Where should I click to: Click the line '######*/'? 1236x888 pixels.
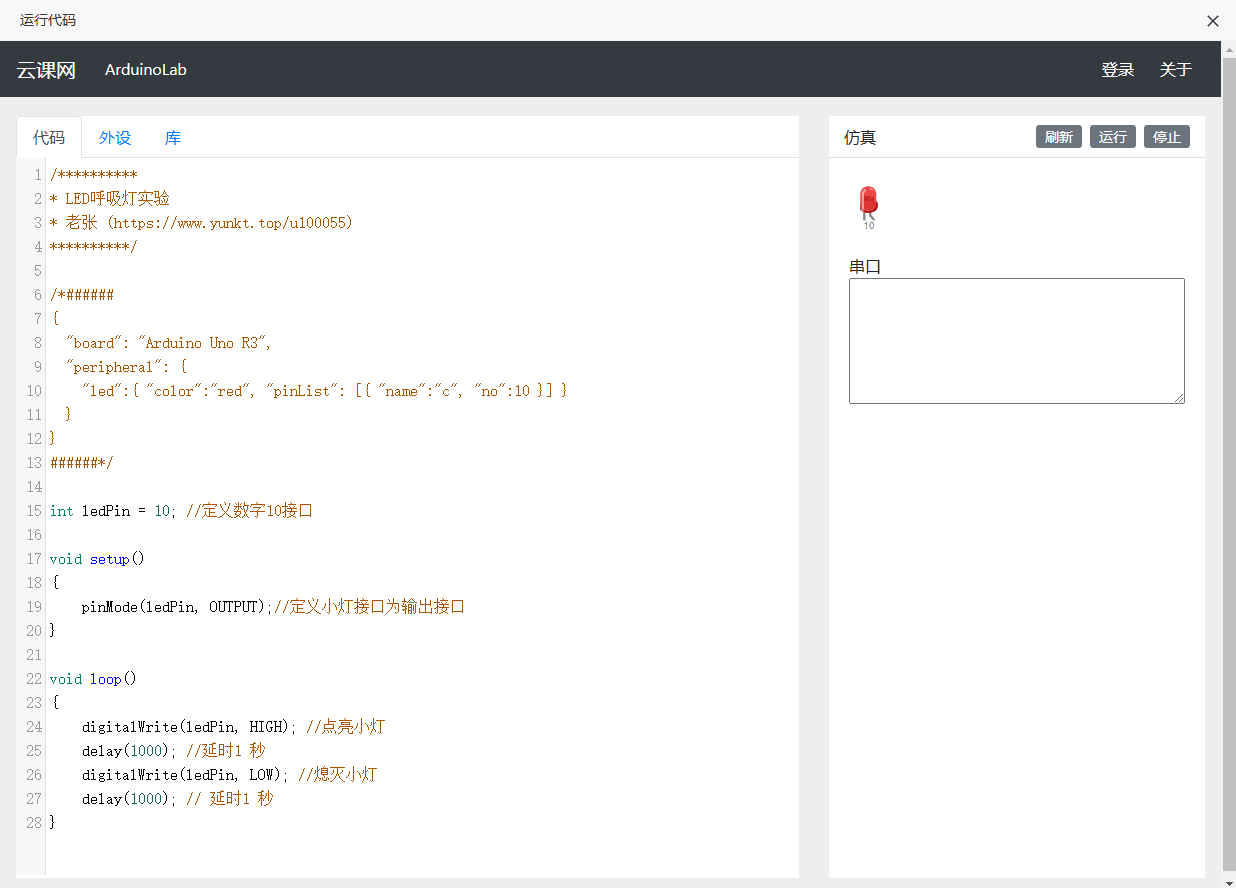pyautogui.click(x=82, y=463)
